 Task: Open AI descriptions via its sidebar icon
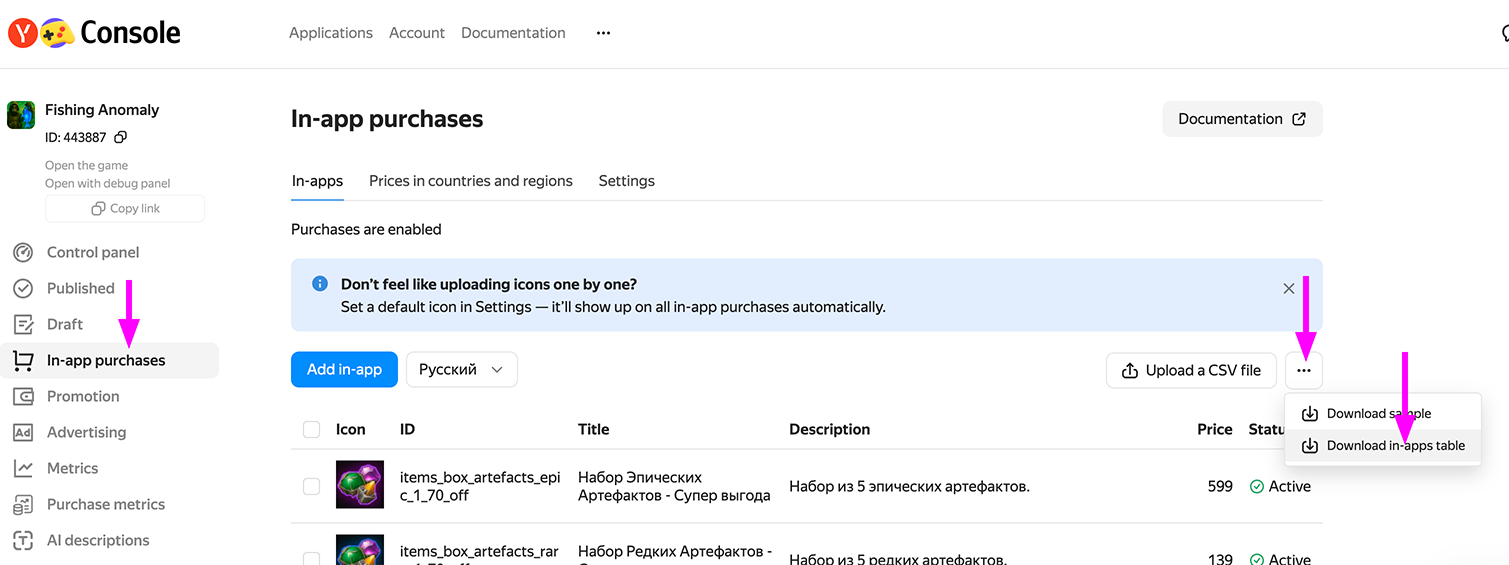(x=23, y=541)
